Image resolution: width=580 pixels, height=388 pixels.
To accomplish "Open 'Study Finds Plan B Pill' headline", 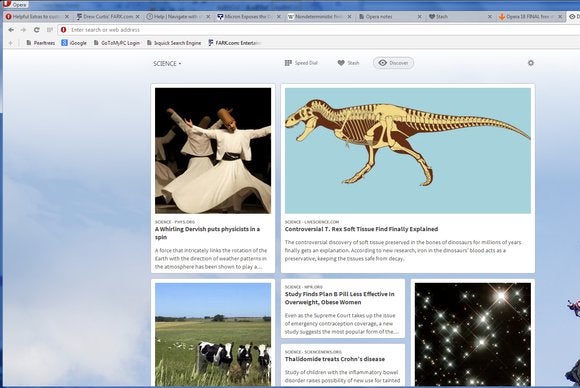I will tap(340, 298).
